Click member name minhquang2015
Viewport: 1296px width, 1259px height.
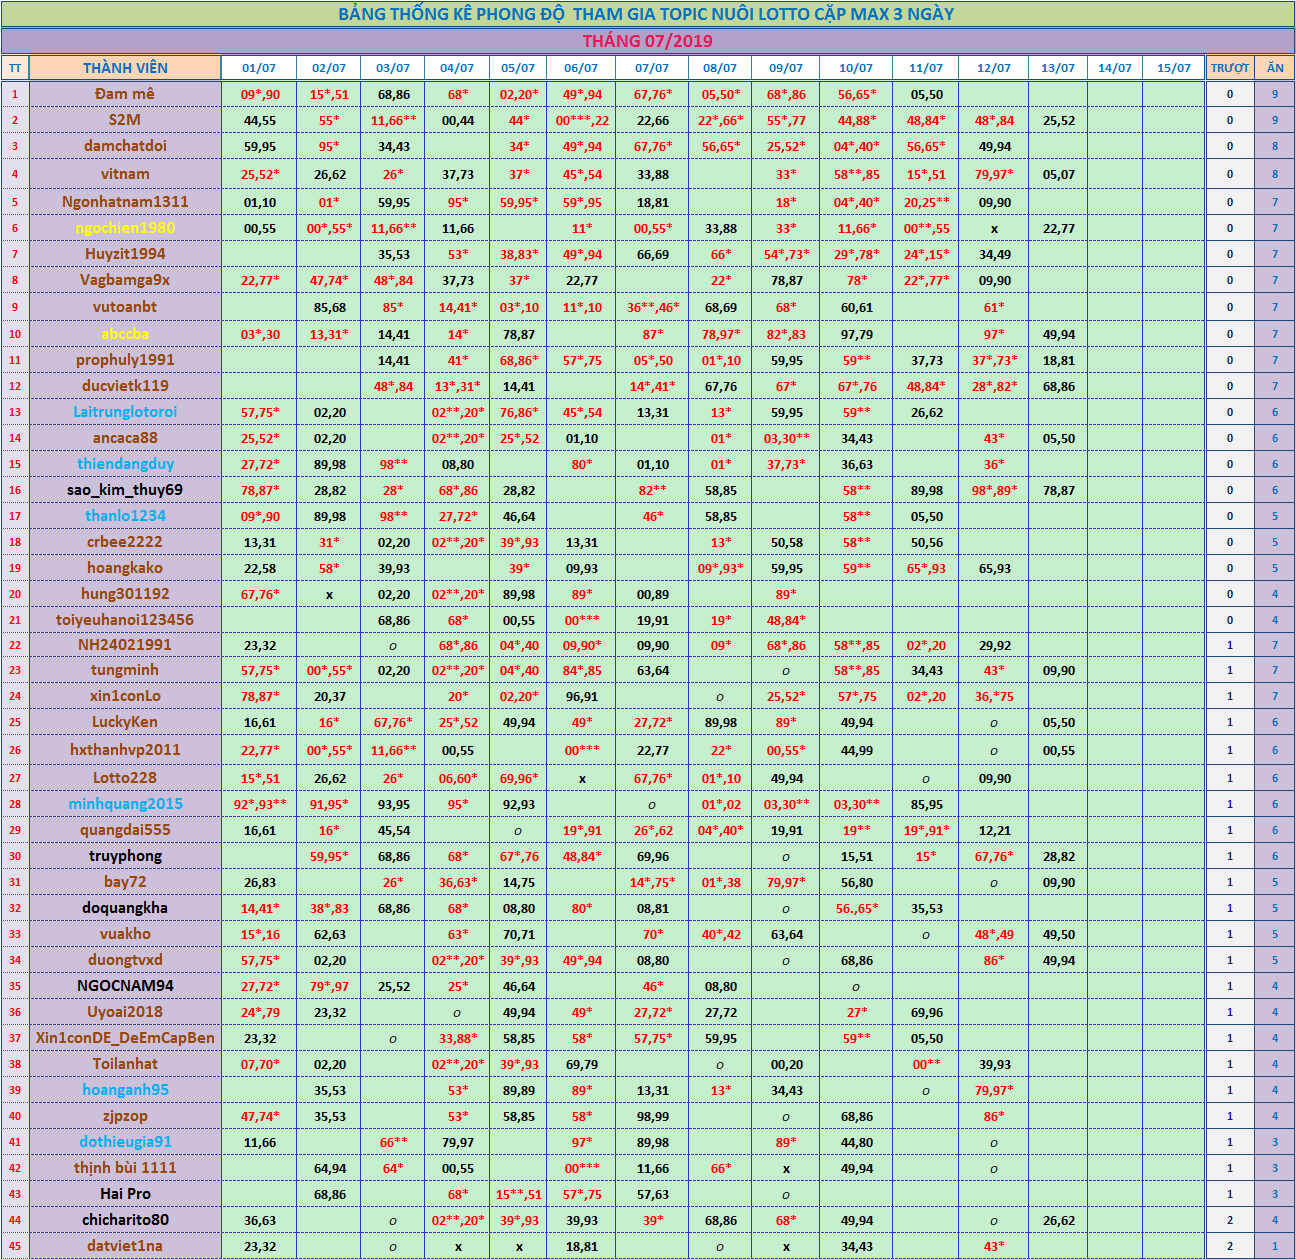125,804
